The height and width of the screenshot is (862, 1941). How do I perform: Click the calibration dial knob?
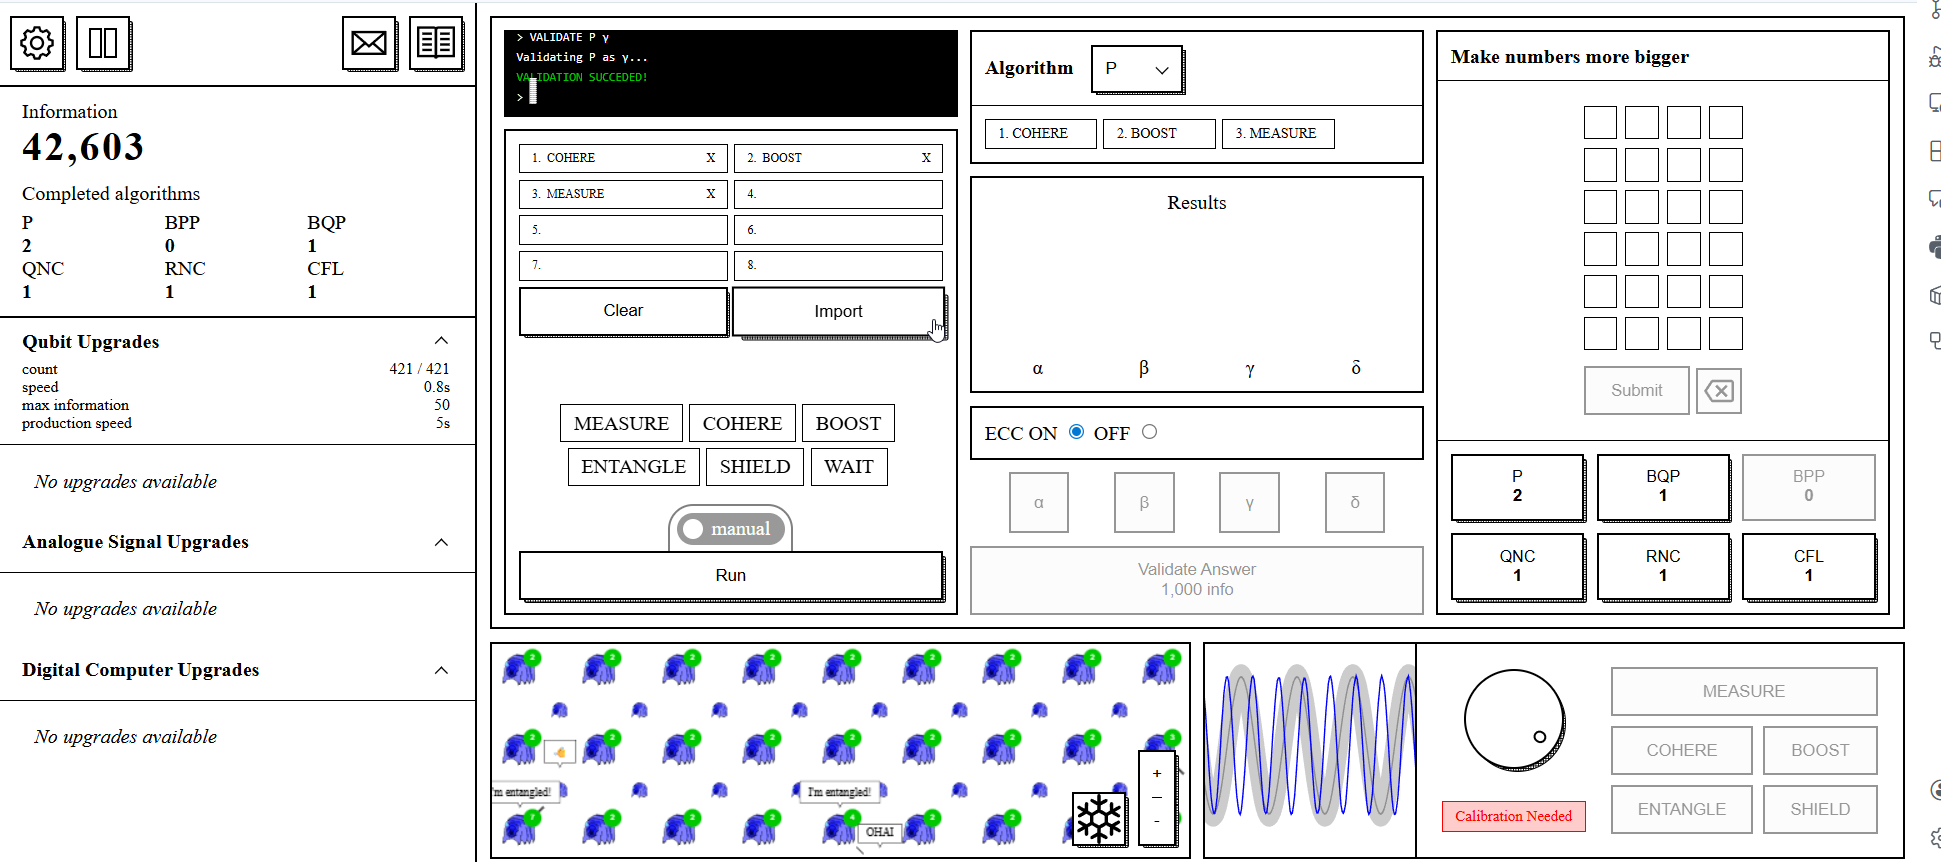(1514, 719)
